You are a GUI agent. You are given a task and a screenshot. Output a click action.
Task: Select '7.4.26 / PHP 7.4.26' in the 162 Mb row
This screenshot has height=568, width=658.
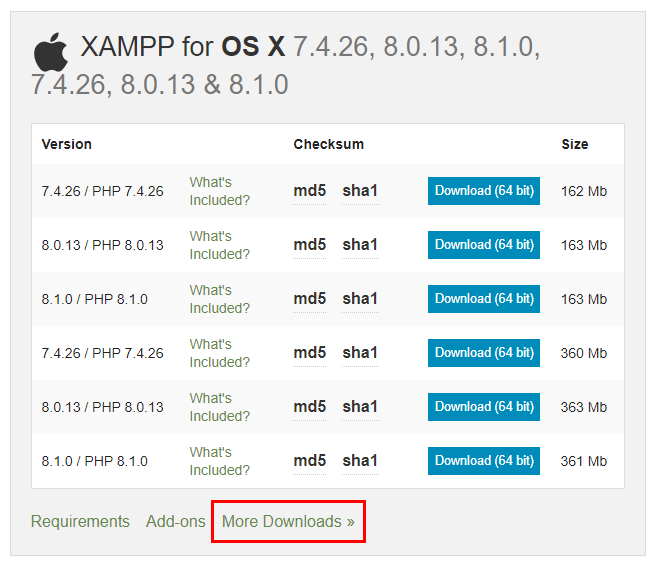tap(102, 191)
